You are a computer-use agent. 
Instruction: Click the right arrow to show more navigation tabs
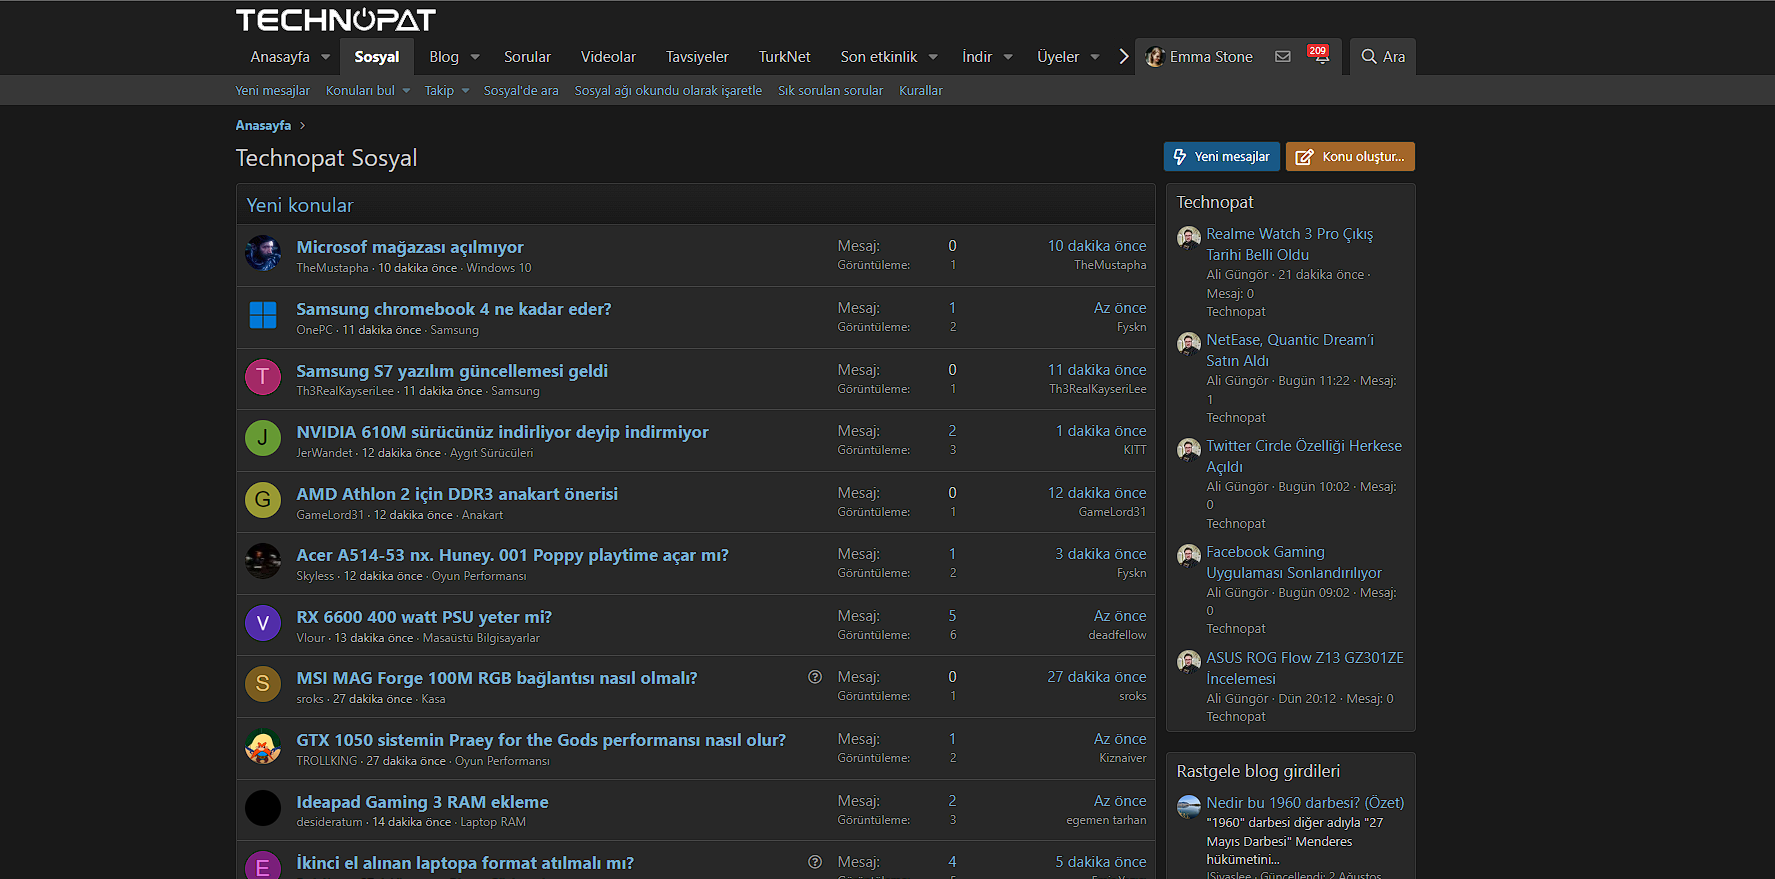[x=1124, y=57]
